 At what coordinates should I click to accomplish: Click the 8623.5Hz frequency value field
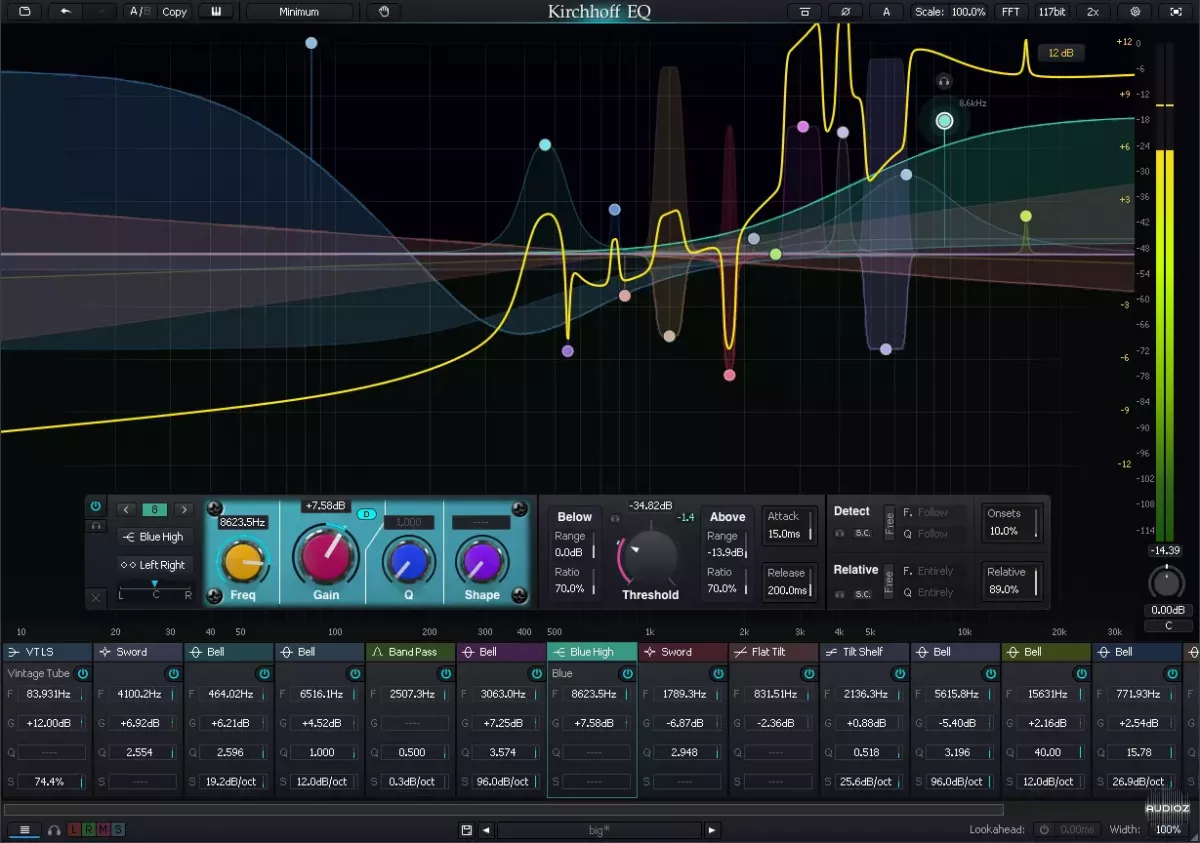[243, 522]
